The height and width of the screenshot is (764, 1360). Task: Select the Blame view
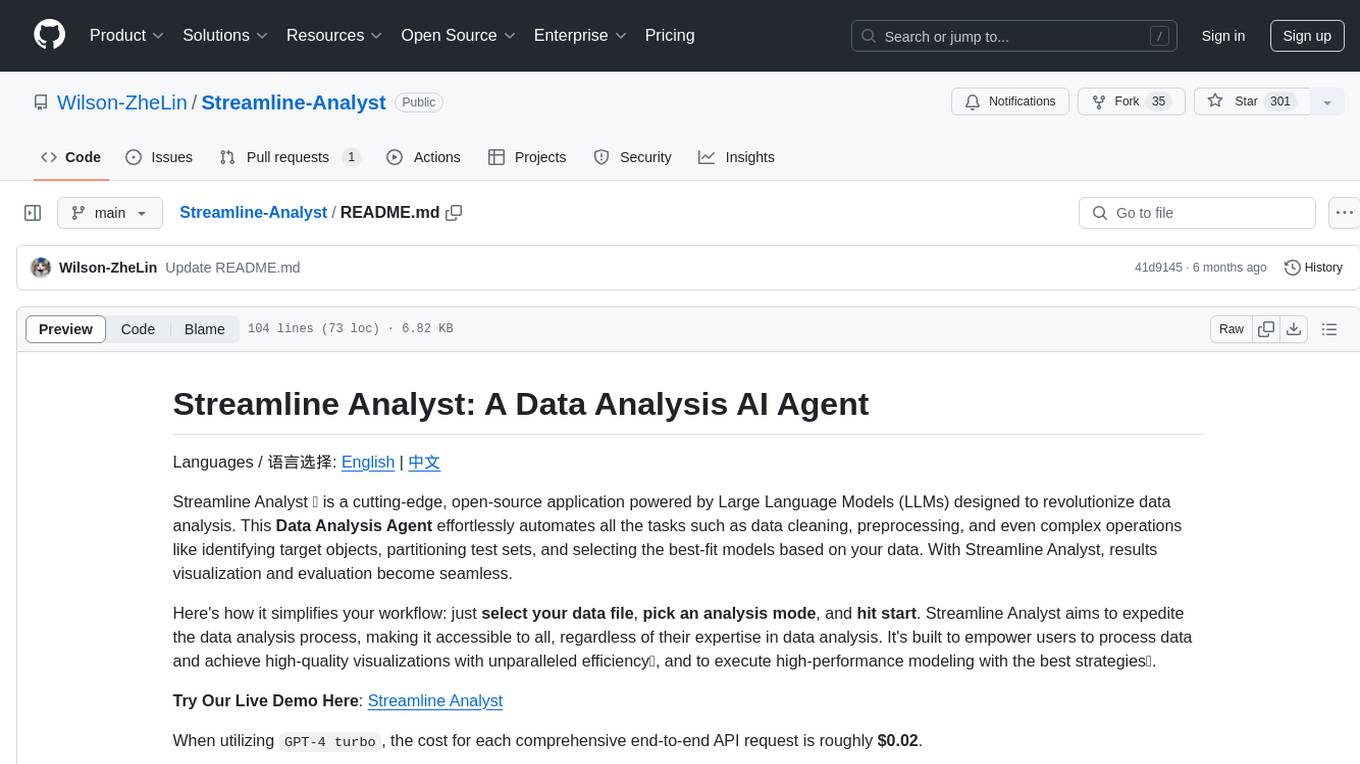205,329
